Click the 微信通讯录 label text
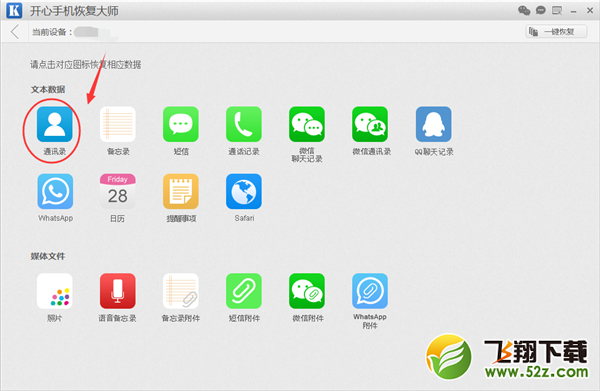This screenshot has height=391, width=600. click(x=372, y=152)
